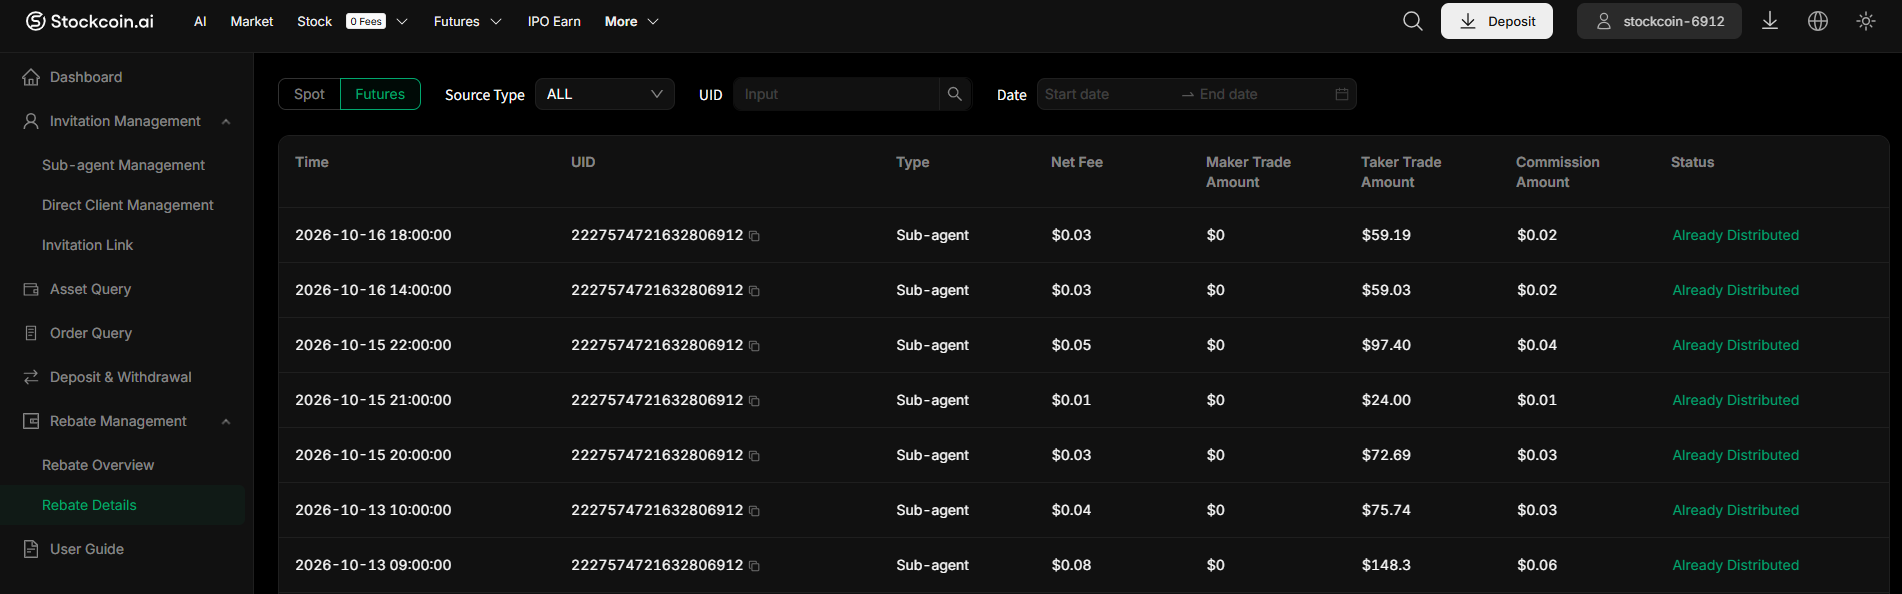Screen dimensions: 1902x594
Task: Open the AI page in navbar
Action: click(200, 21)
